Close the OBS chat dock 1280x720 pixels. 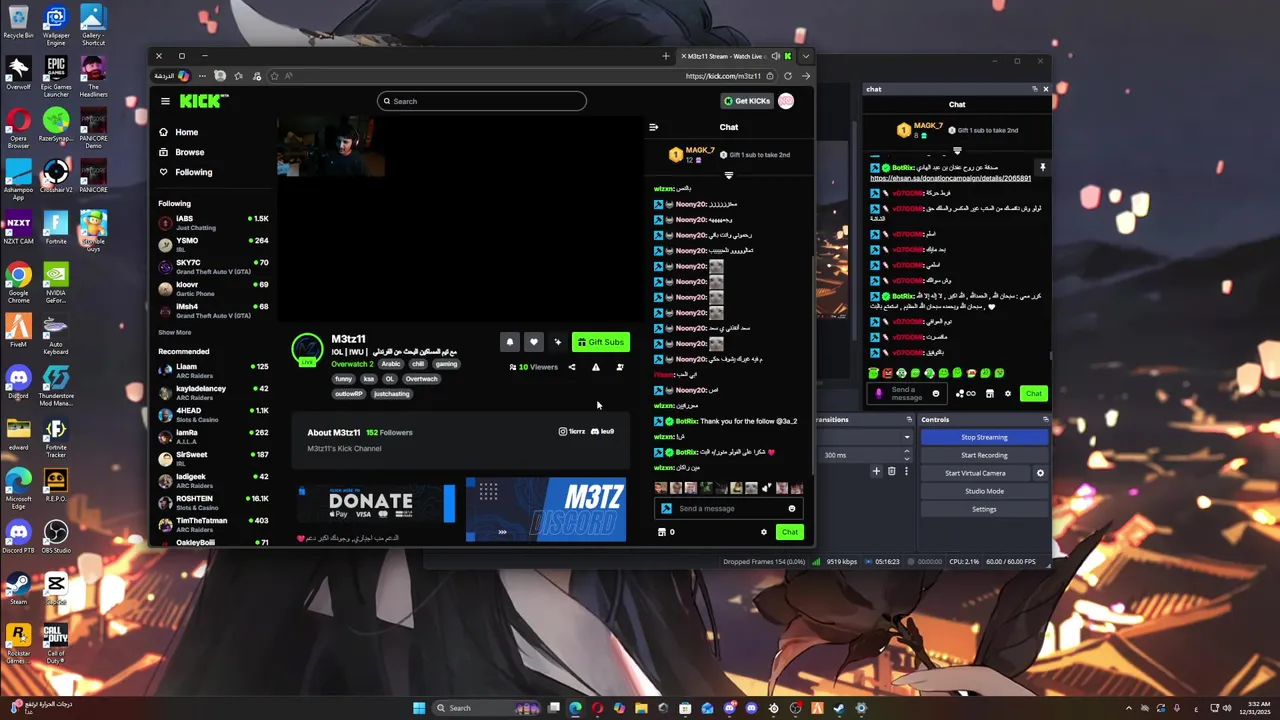[1046, 89]
